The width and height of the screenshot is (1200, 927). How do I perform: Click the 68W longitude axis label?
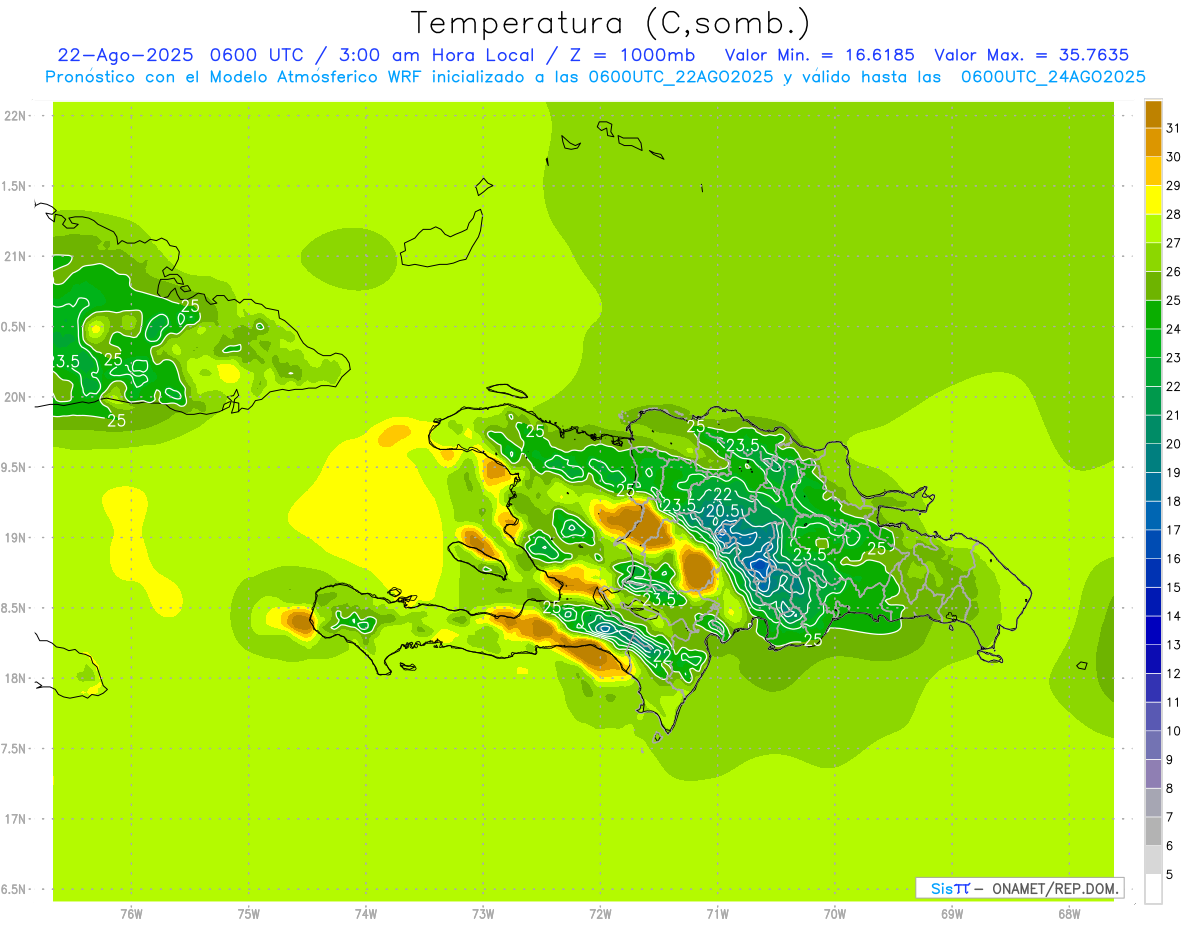pos(1069,914)
